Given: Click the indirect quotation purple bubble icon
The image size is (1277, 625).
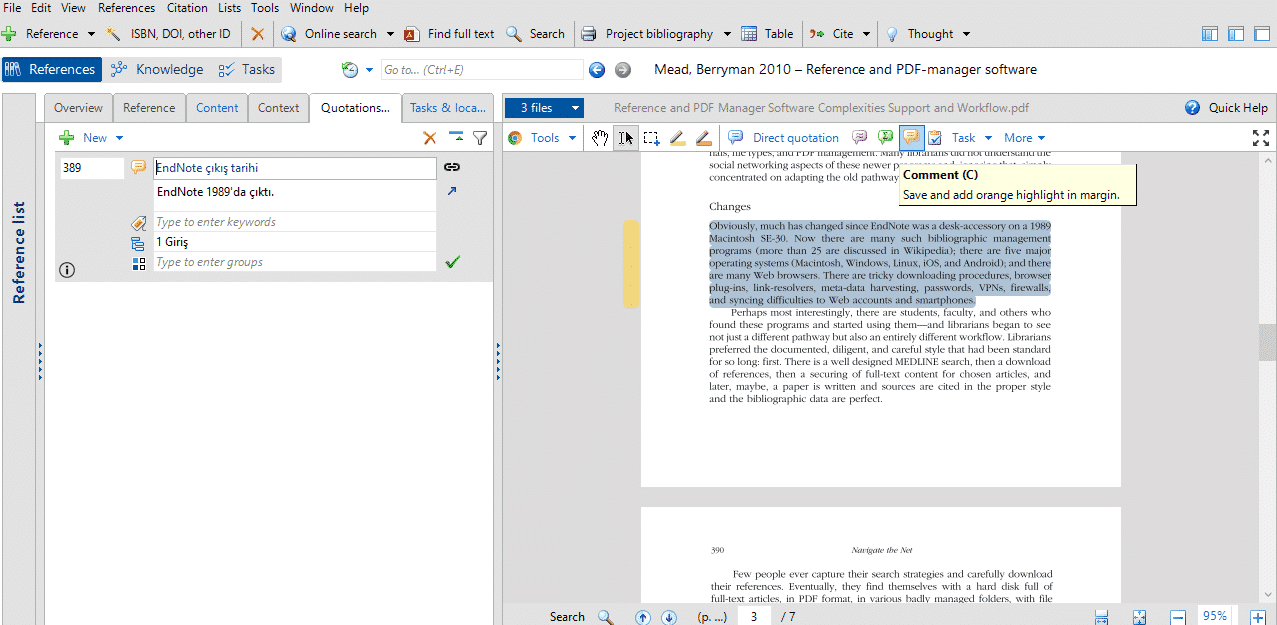Looking at the screenshot, I should click(859, 138).
